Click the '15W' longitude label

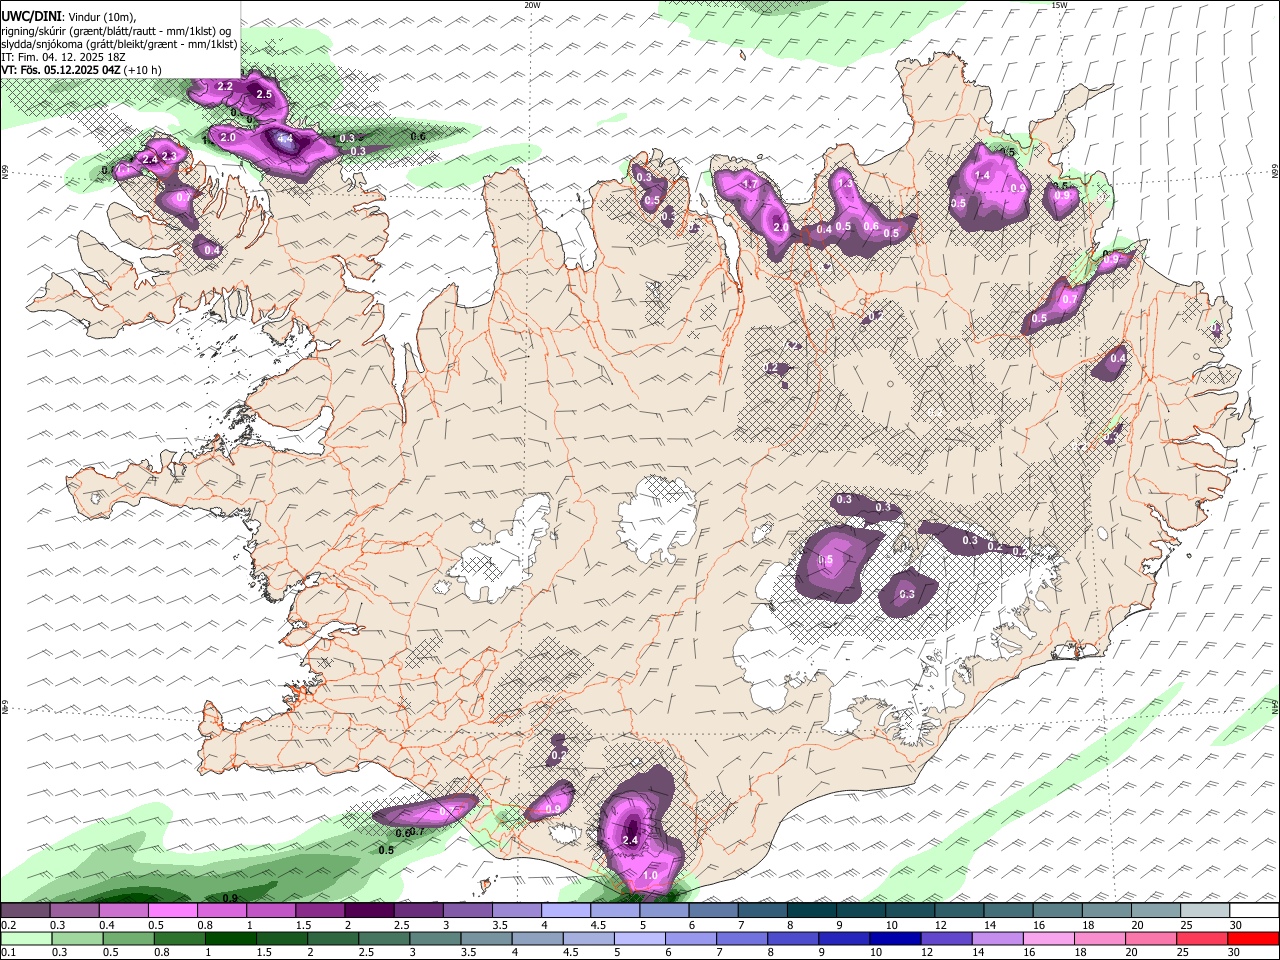pyautogui.click(x=1059, y=4)
